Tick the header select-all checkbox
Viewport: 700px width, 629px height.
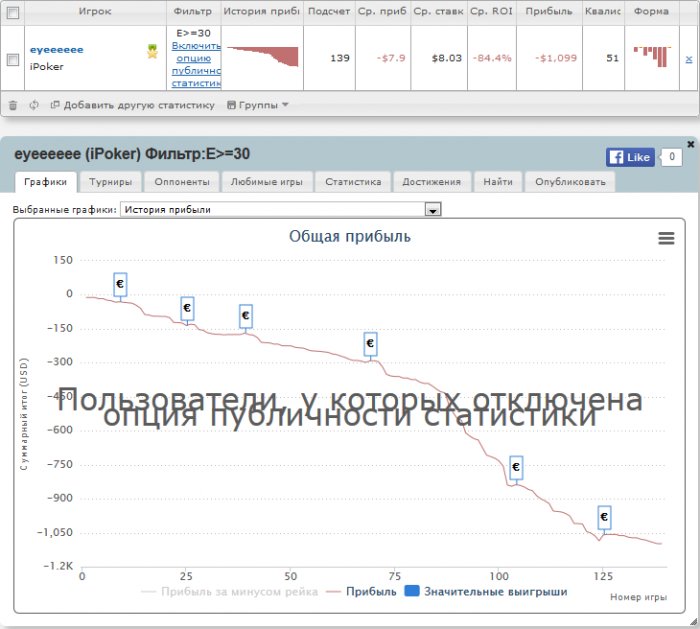tap(13, 12)
